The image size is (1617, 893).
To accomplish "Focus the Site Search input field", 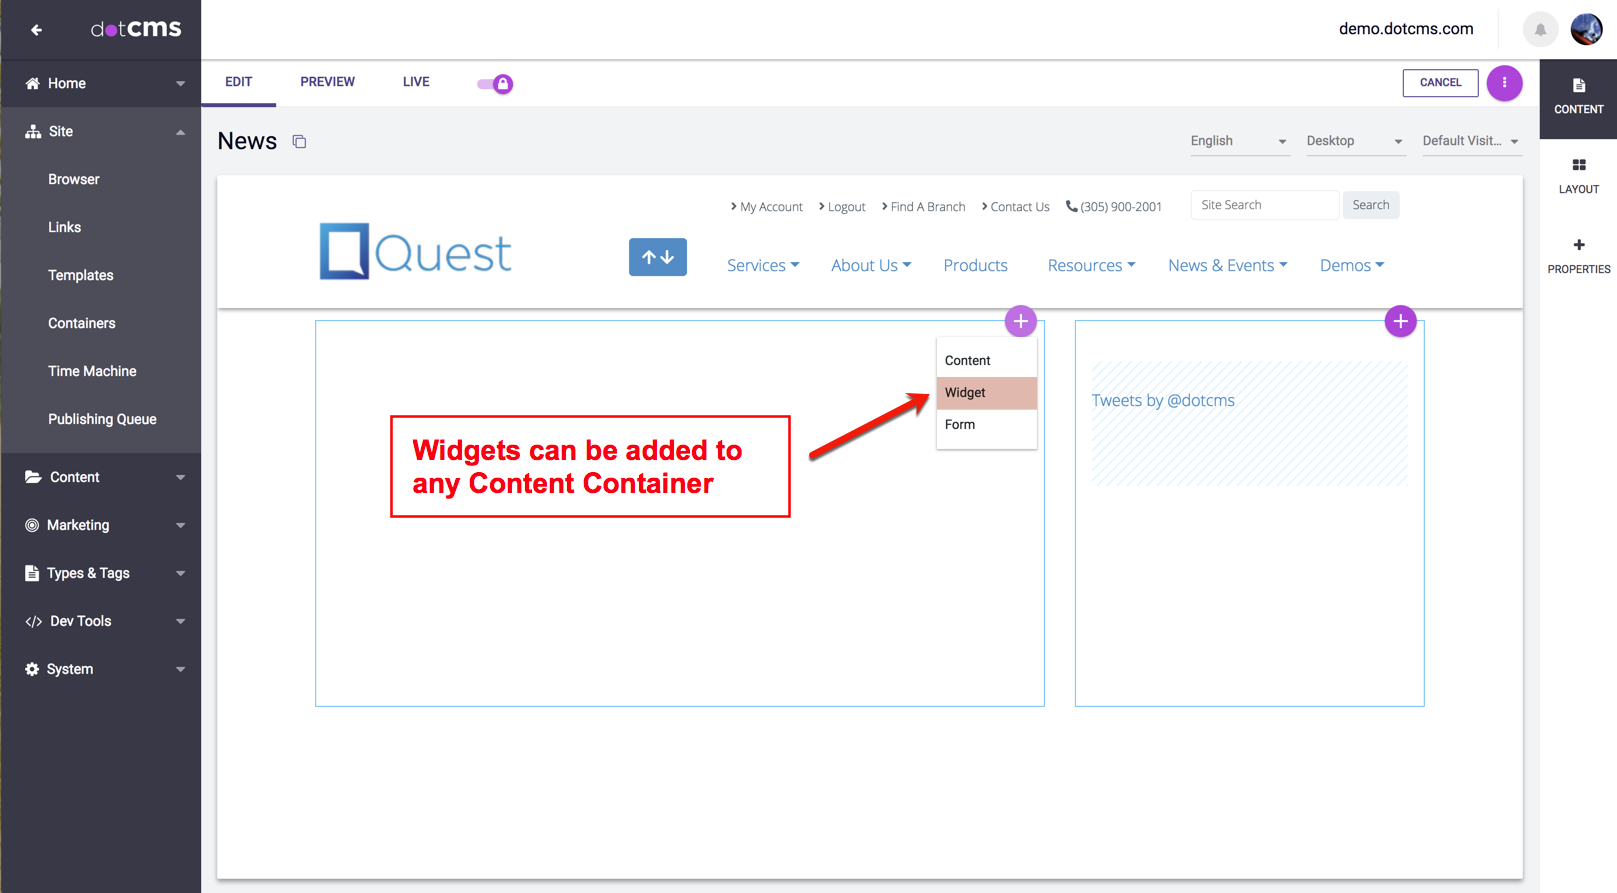I will [x=1264, y=205].
